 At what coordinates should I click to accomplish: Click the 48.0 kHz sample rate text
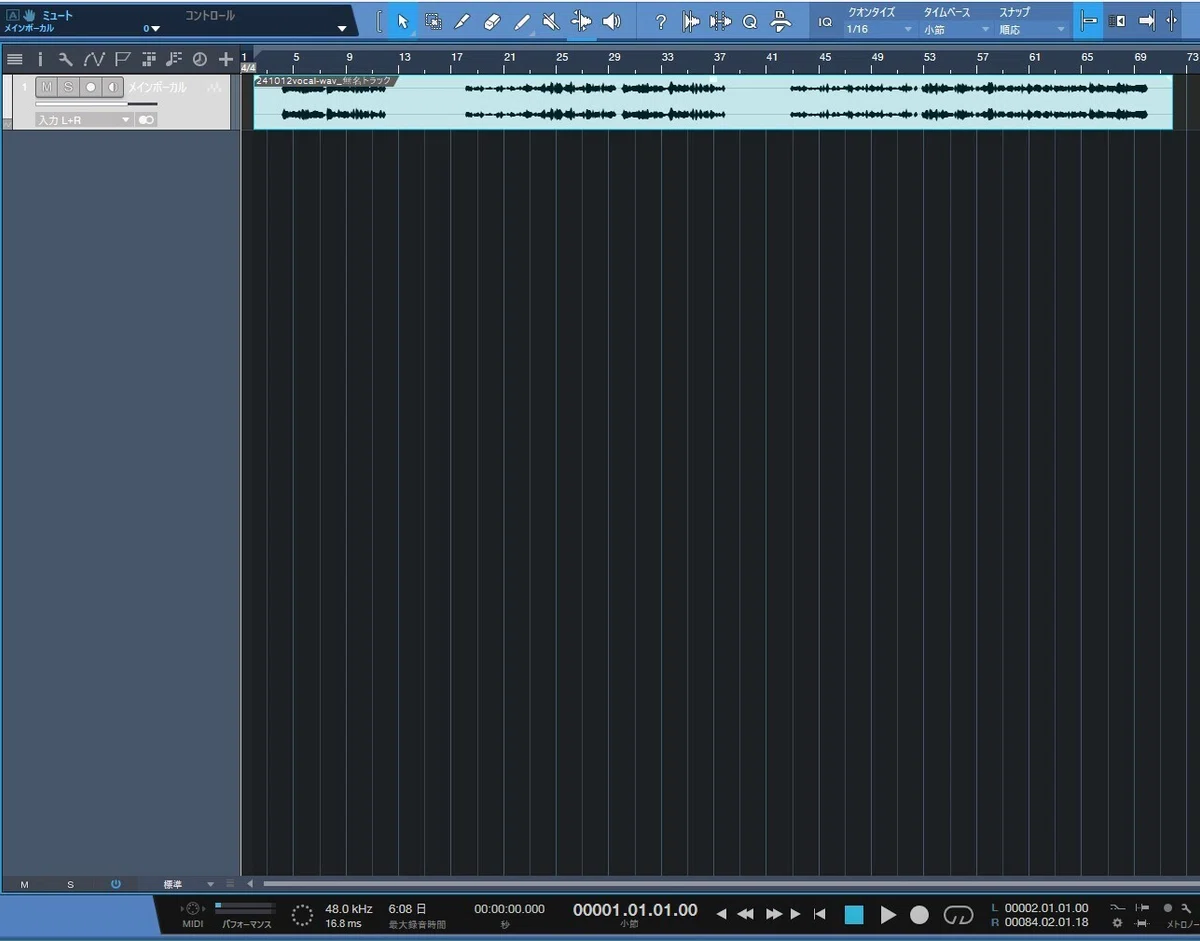(348, 909)
